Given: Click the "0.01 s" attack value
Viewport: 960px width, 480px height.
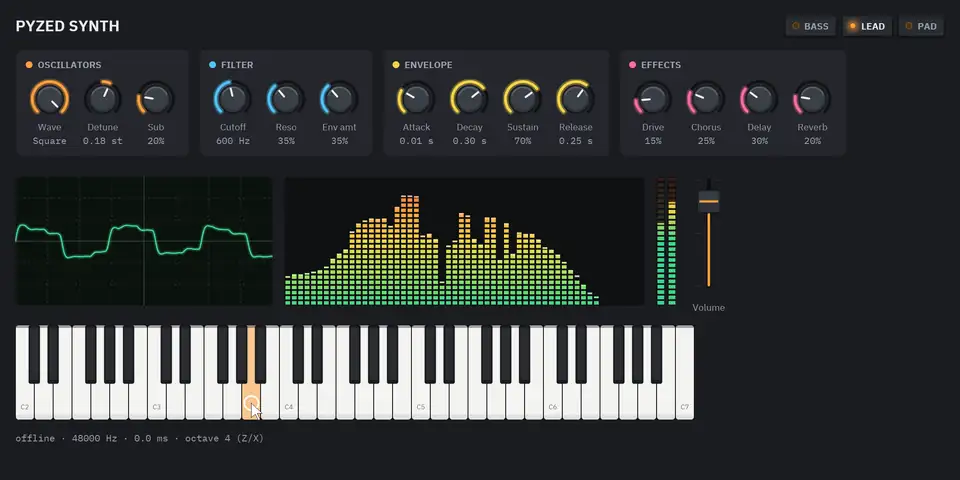Looking at the screenshot, I should click(416, 141).
